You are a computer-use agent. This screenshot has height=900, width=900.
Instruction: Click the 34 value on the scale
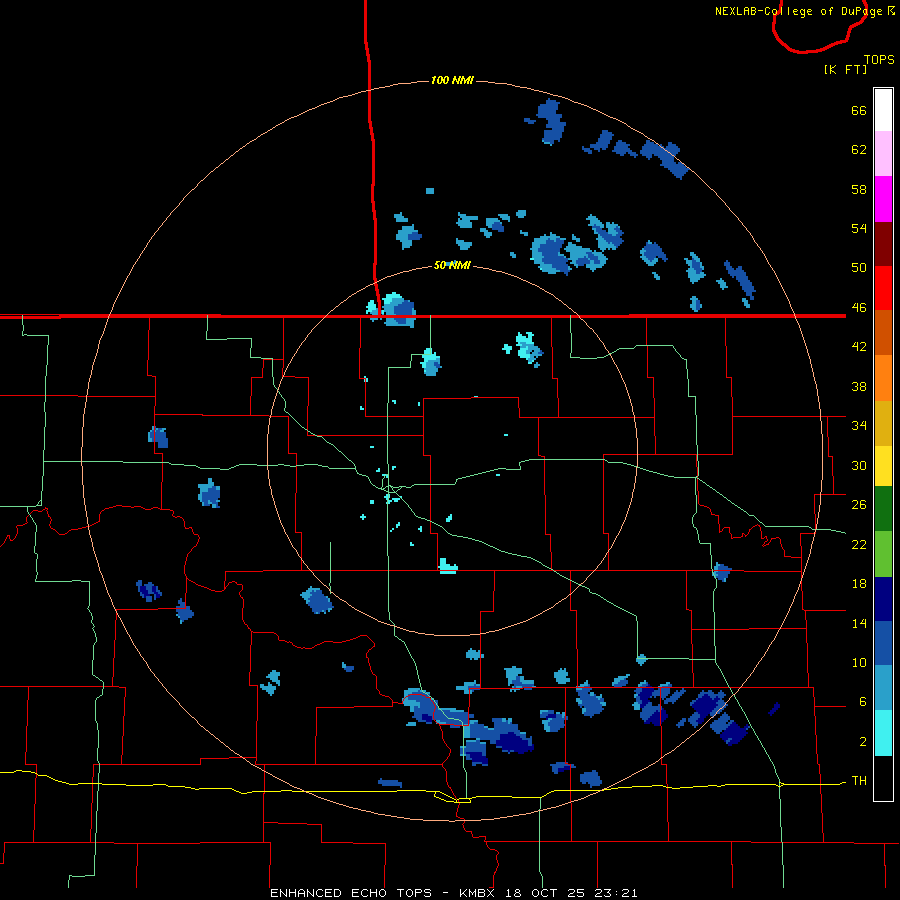[x=859, y=426]
